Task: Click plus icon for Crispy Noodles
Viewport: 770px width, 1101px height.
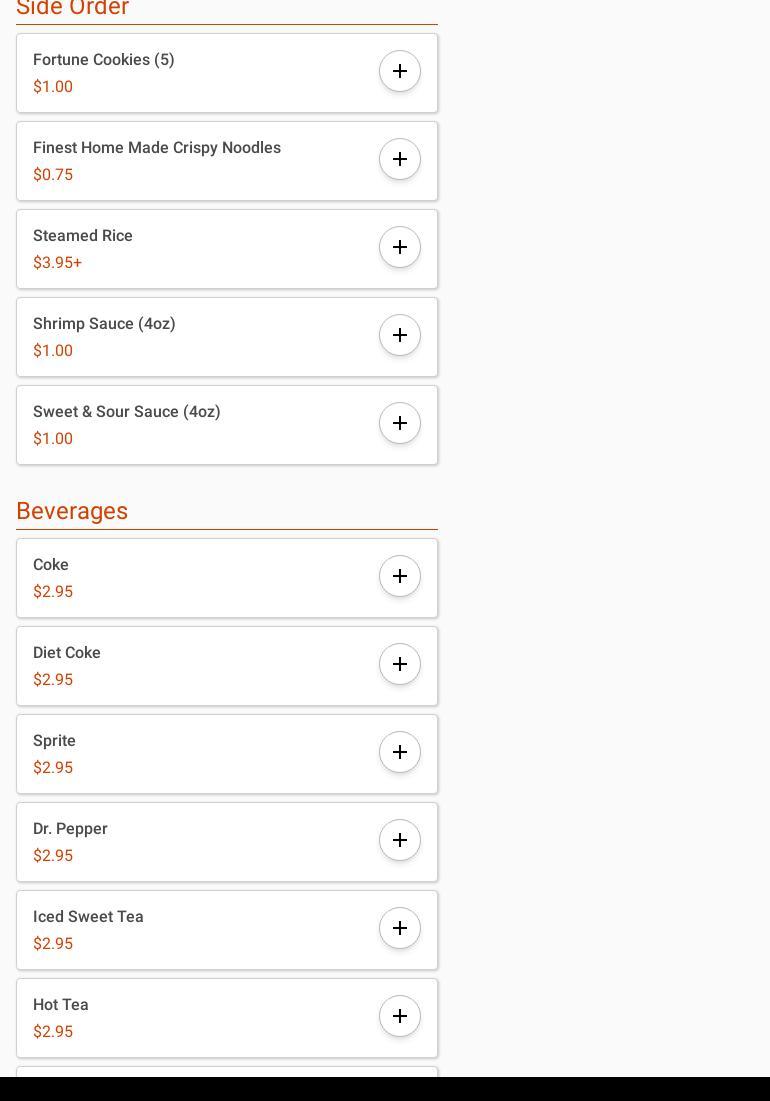Action: [x=400, y=159]
